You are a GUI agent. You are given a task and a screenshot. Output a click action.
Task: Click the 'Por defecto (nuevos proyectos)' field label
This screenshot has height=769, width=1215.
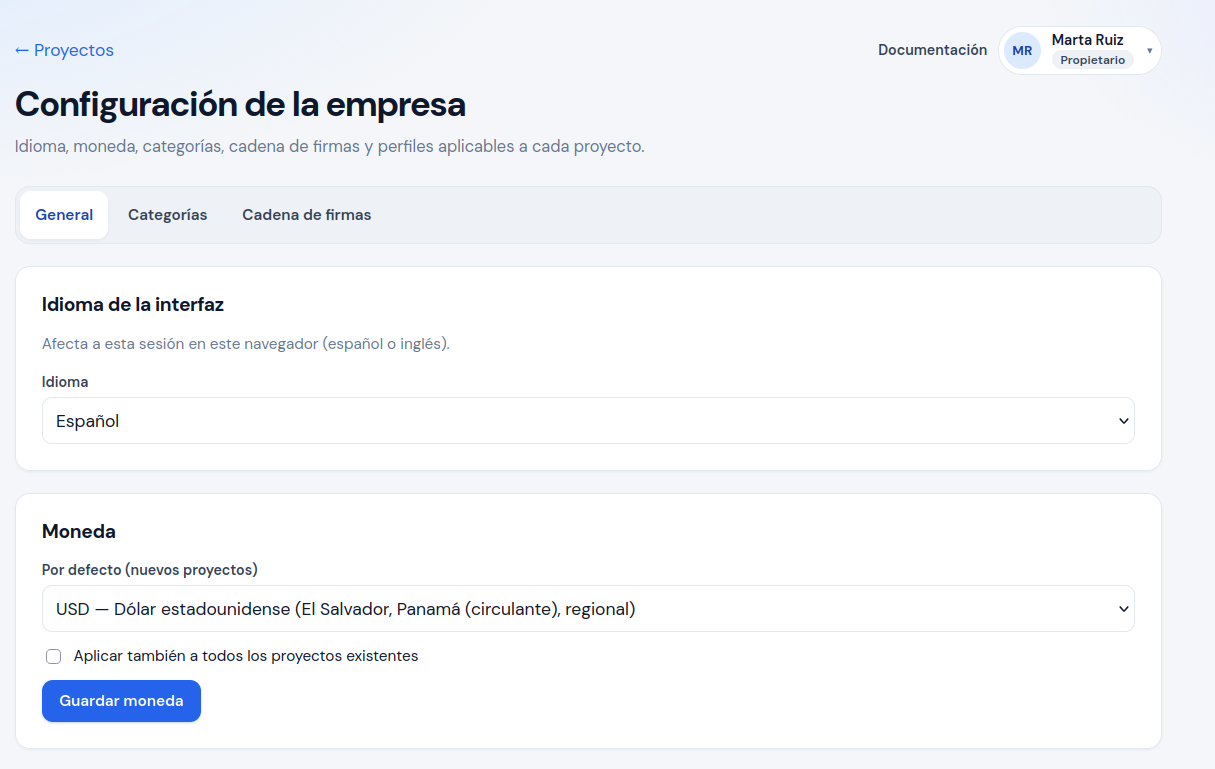tap(150, 570)
